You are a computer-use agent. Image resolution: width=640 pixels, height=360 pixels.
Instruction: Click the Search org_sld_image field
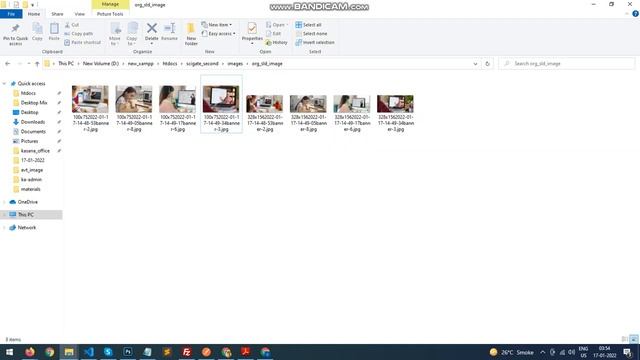(567, 64)
